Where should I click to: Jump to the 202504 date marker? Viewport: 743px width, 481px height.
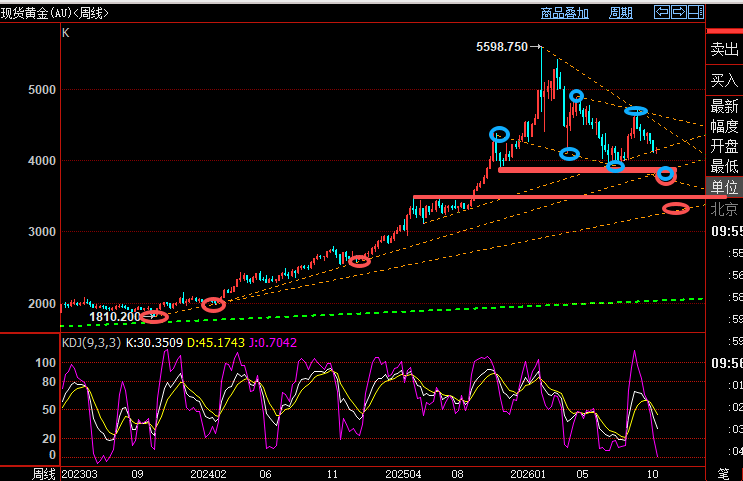[x=403, y=474]
